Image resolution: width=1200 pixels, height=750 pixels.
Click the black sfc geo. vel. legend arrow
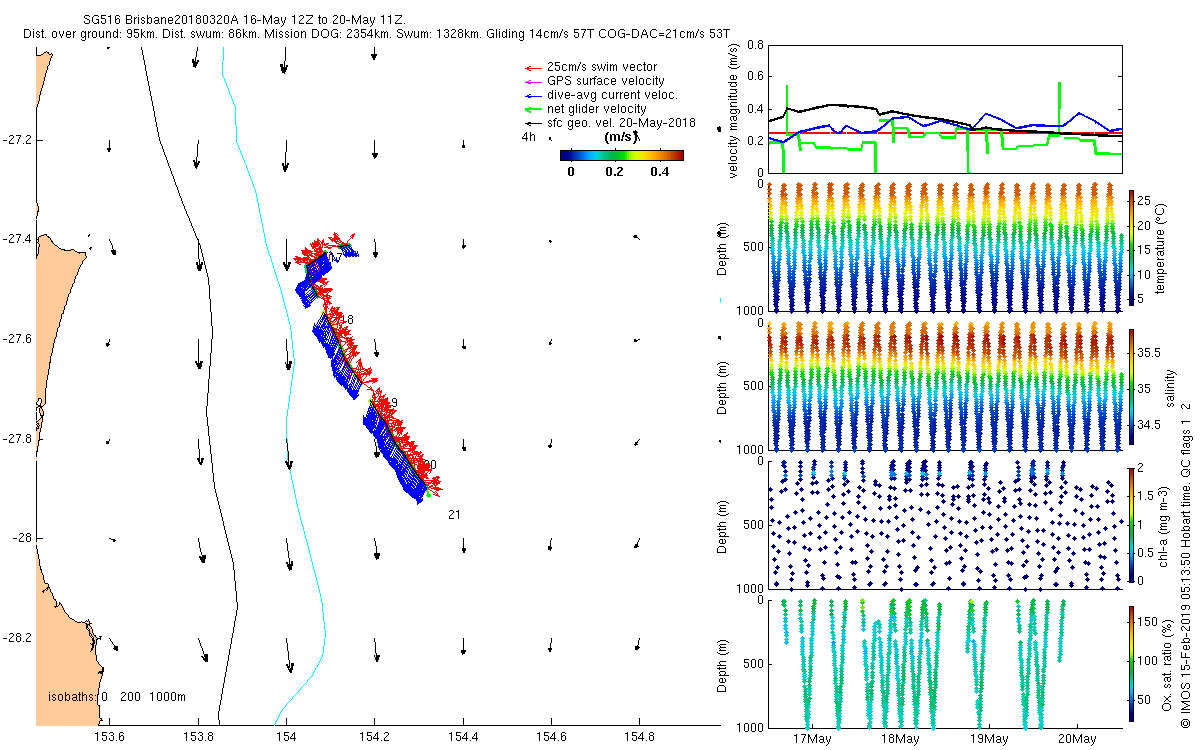(530, 123)
